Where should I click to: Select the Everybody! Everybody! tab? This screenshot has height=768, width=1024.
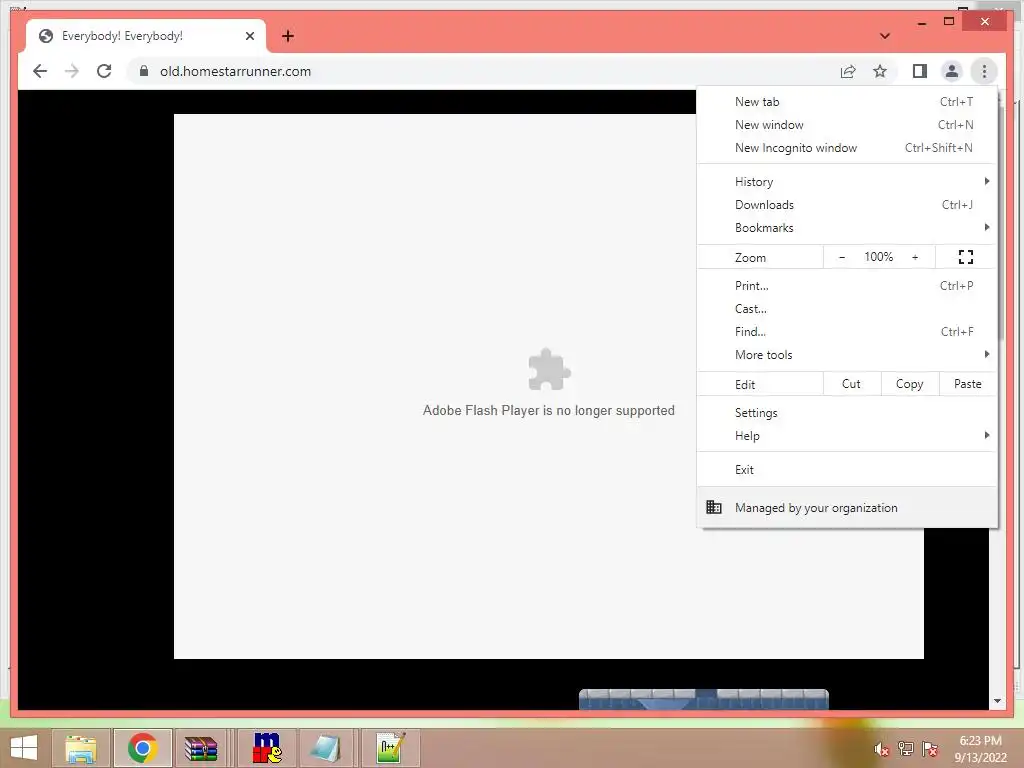(x=146, y=36)
